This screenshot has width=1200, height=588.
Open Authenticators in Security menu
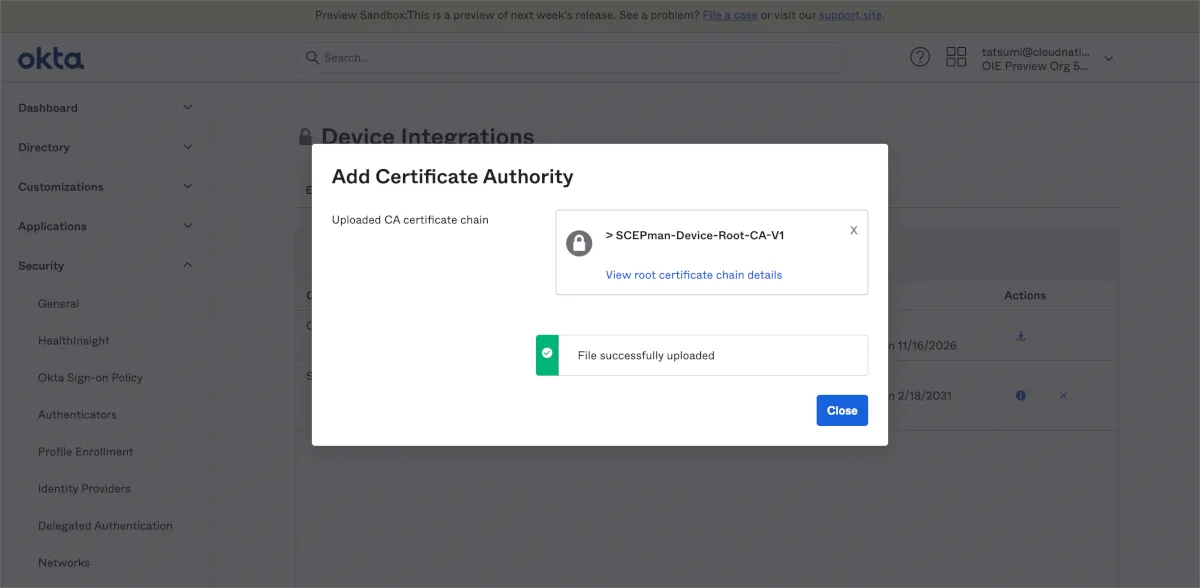click(77, 414)
